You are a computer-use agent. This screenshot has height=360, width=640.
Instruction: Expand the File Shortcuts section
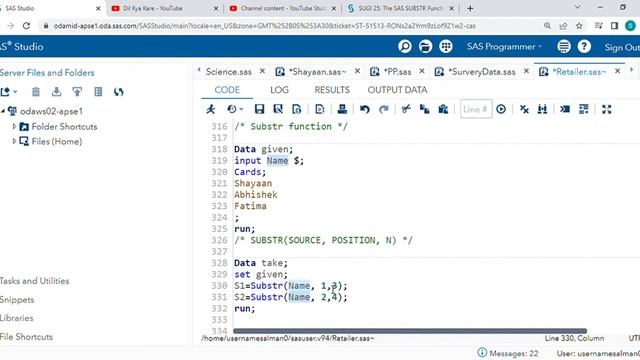[27, 337]
